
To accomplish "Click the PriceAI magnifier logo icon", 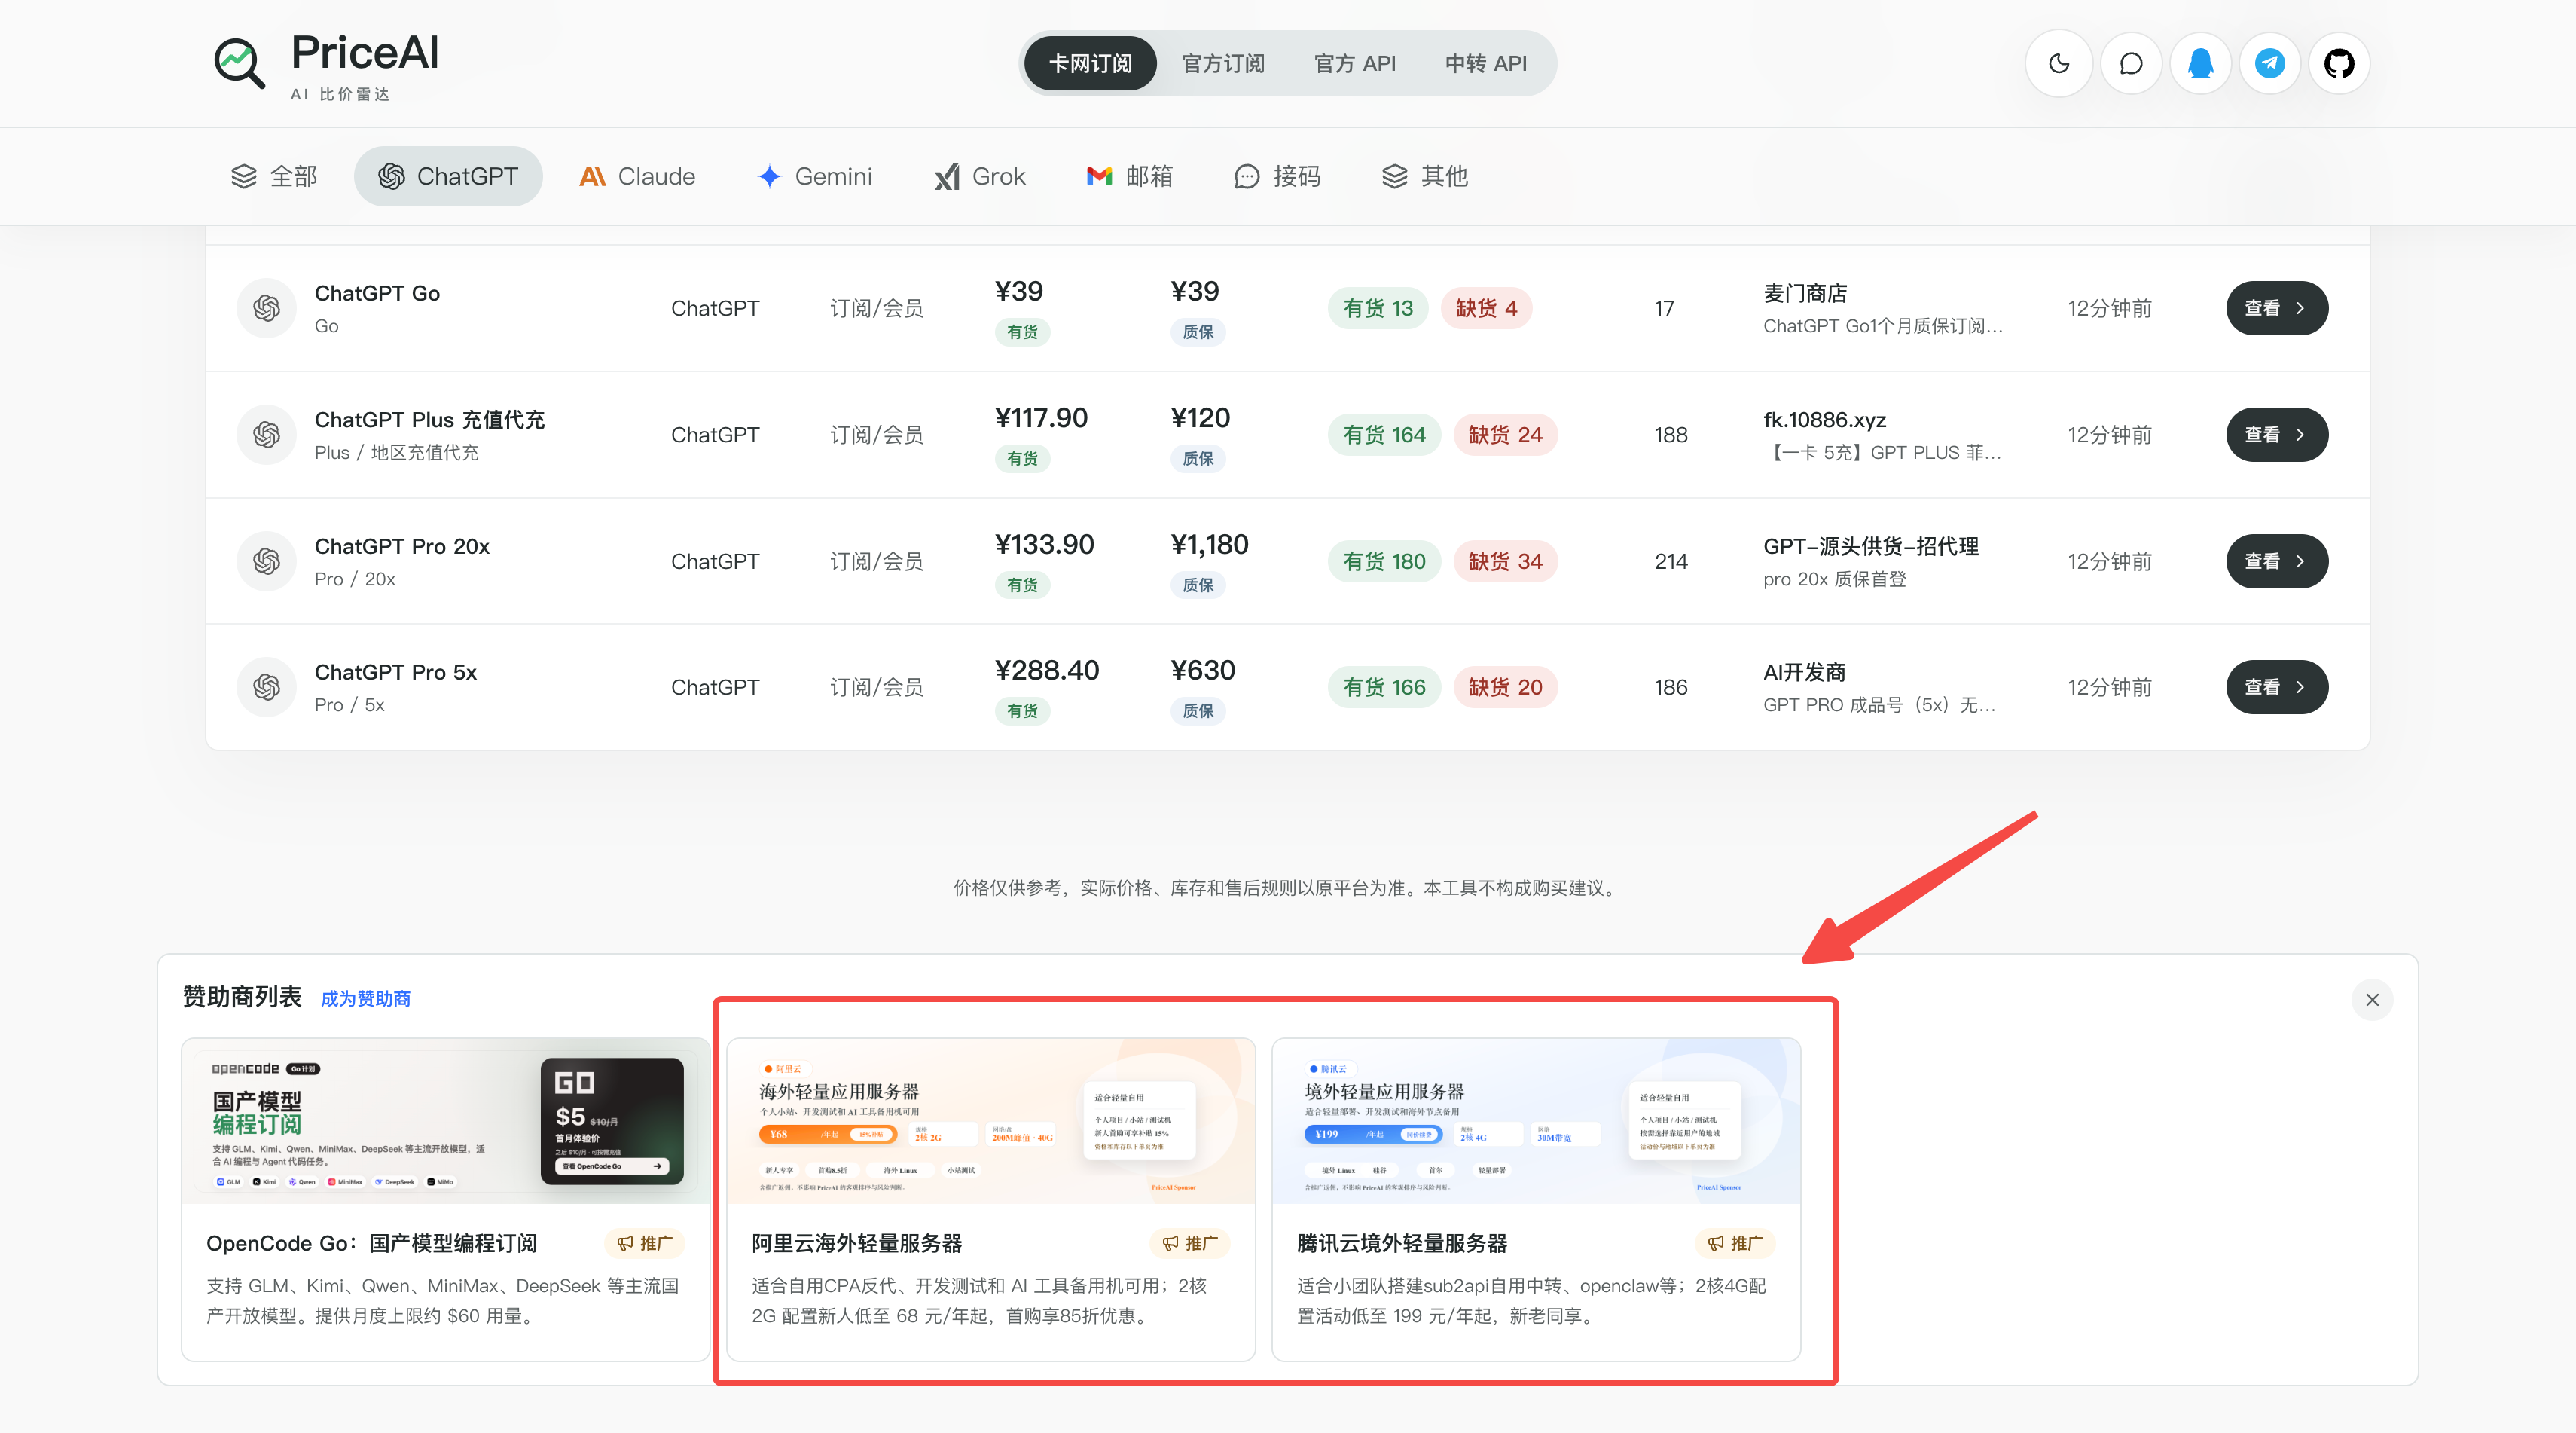I will 240,64.
